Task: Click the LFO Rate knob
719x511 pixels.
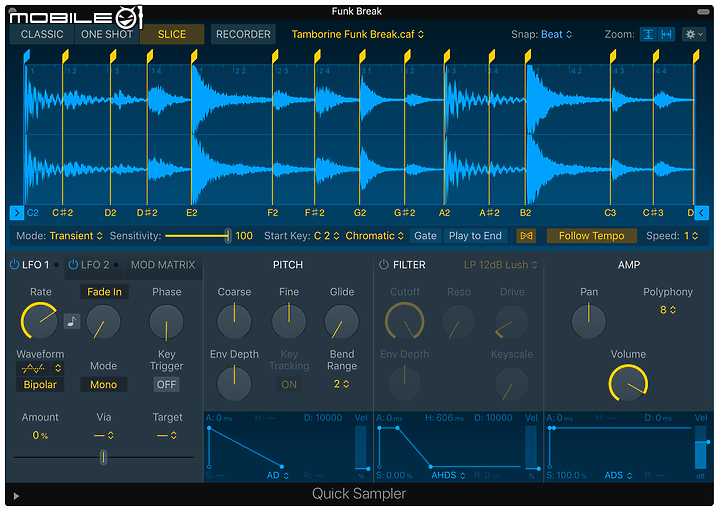Action: (40, 321)
